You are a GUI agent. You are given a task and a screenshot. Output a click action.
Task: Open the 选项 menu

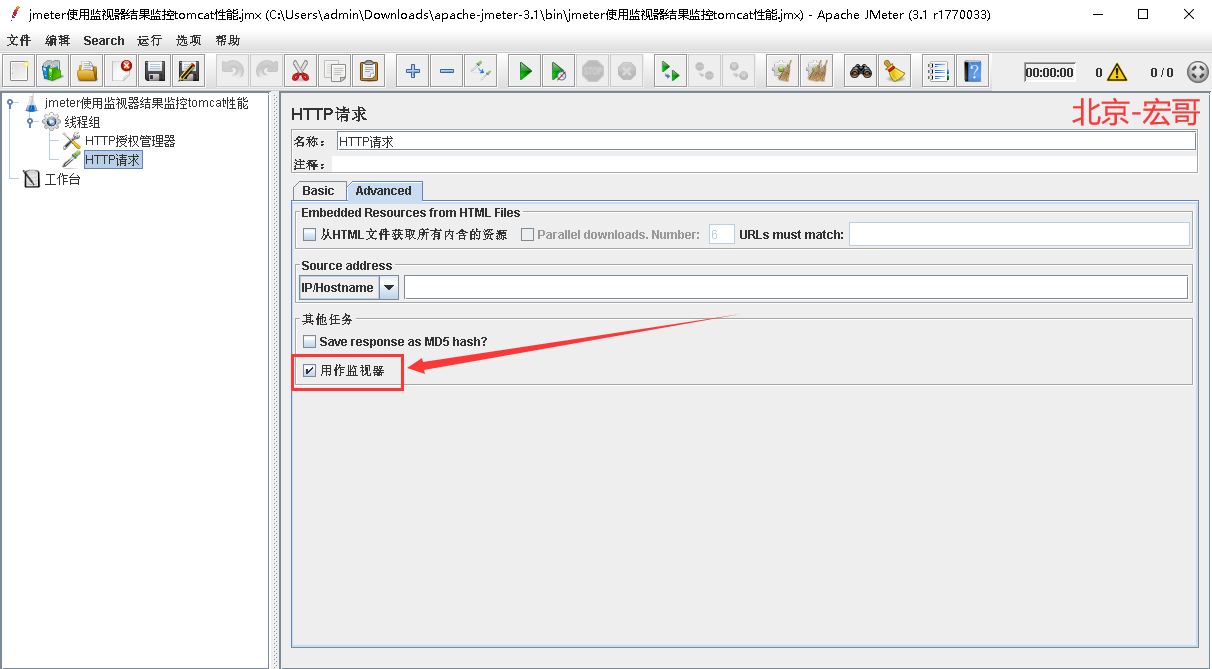click(189, 41)
